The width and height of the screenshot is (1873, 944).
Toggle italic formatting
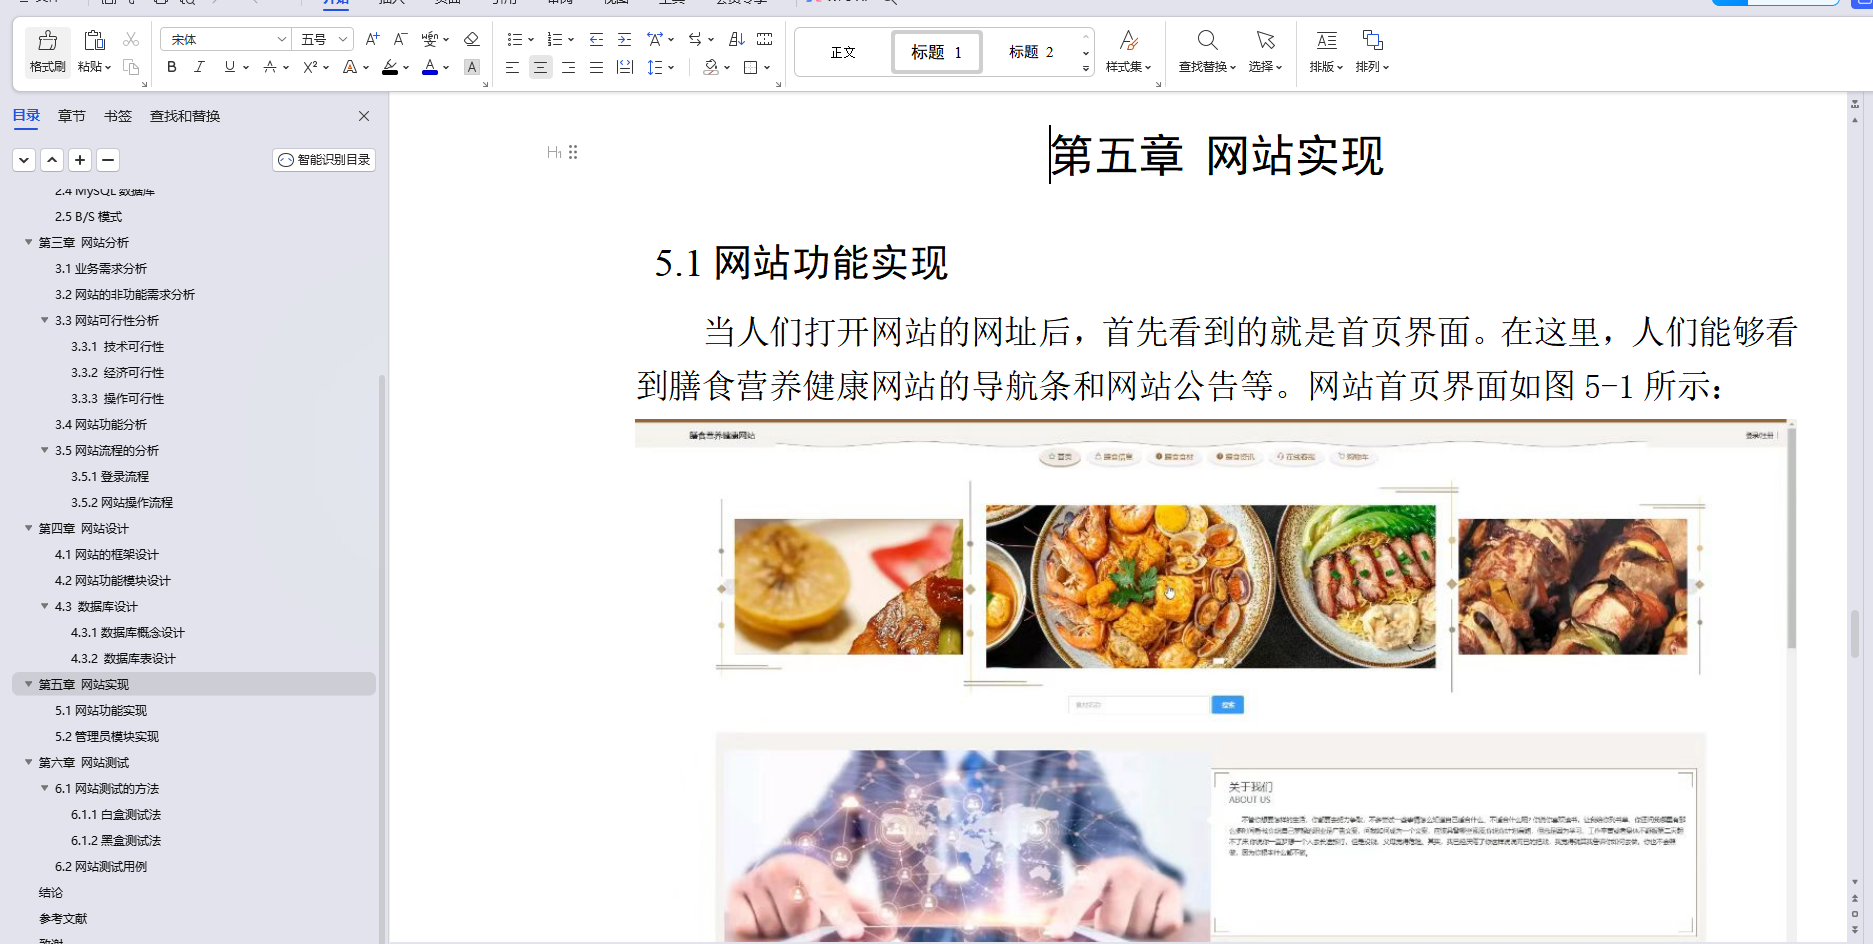[x=200, y=68]
